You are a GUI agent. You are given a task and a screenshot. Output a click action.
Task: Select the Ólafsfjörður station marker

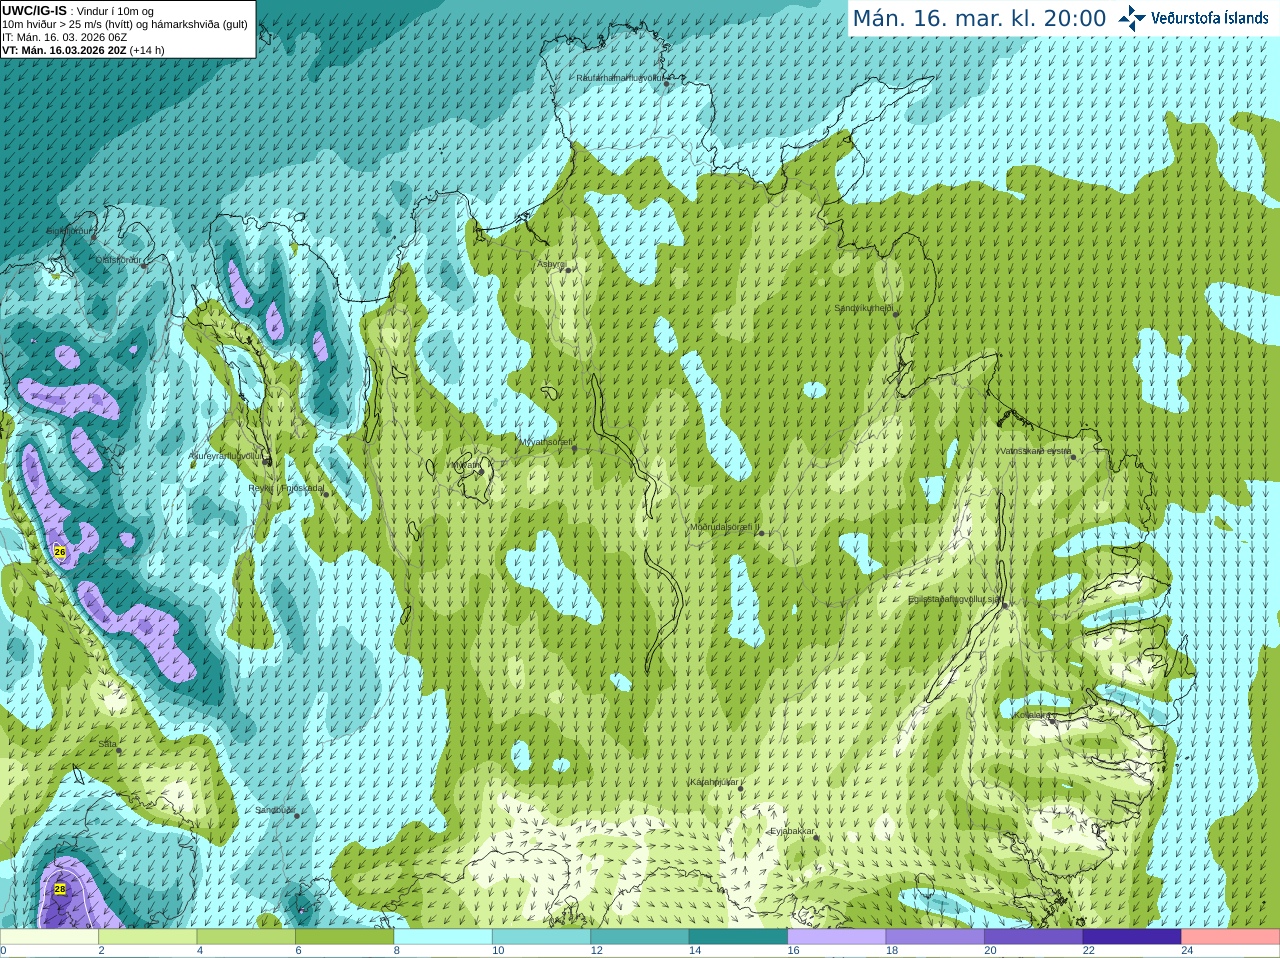(x=144, y=266)
